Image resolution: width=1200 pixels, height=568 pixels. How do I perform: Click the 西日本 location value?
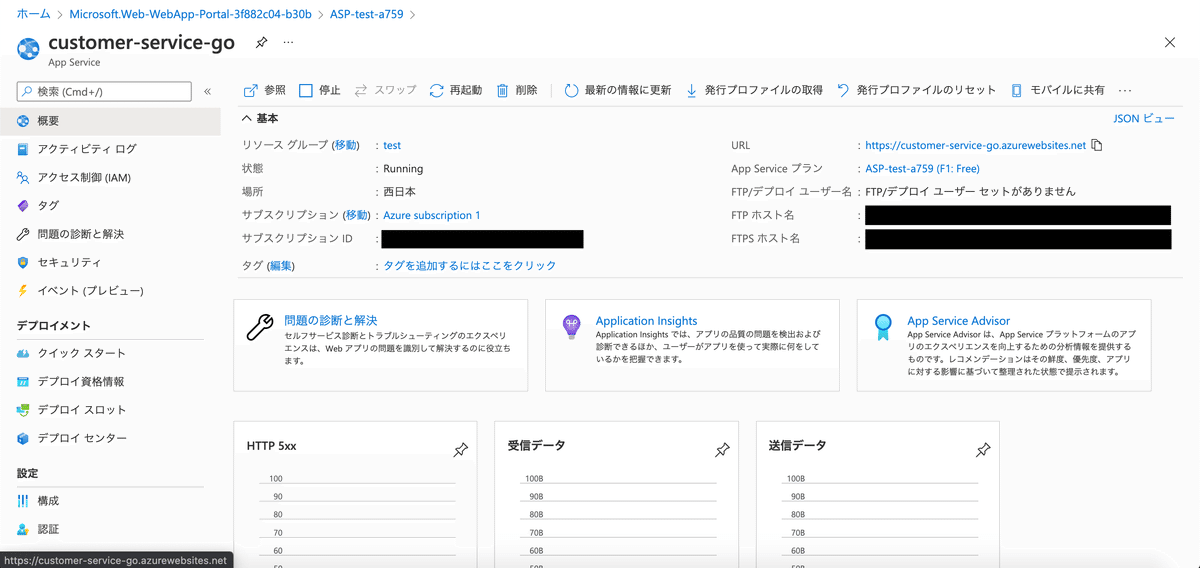pyautogui.click(x=400, y=192)
